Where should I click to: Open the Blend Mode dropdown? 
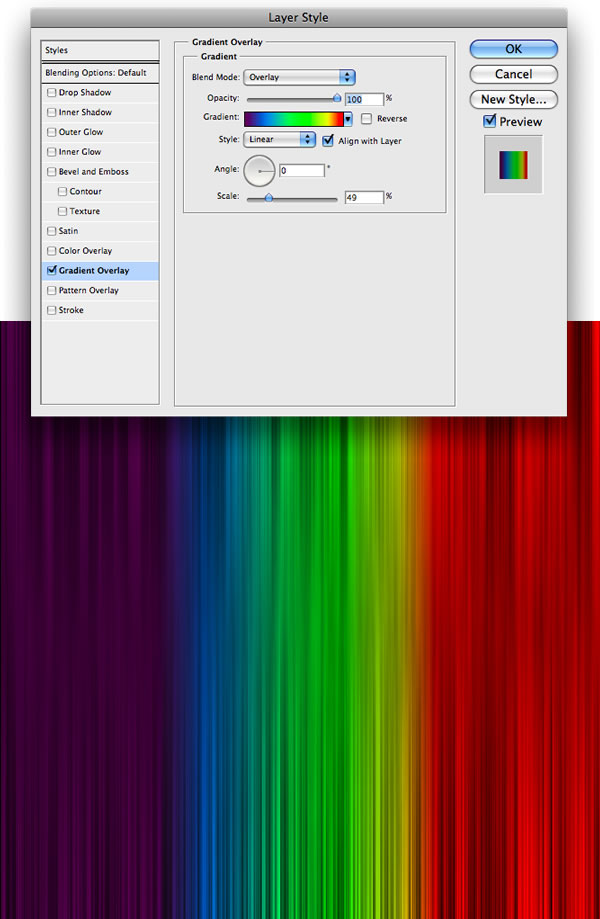click(299, 77)
